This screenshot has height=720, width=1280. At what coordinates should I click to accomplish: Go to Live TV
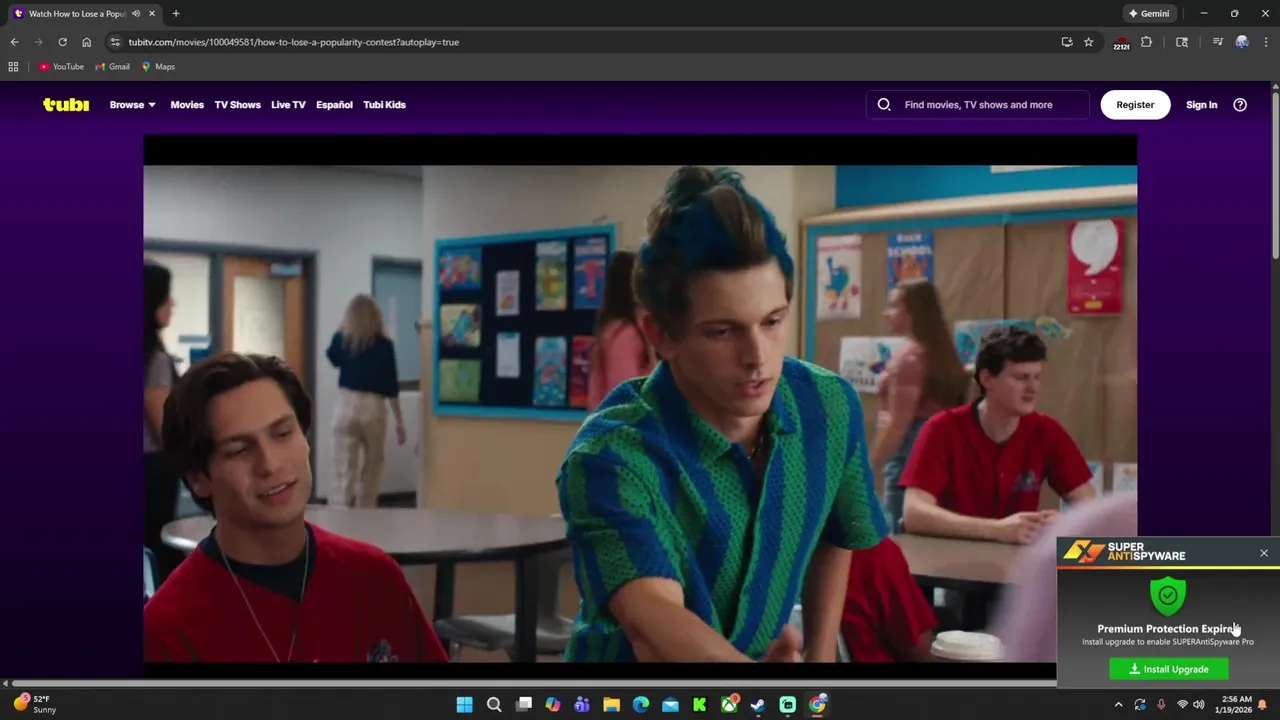(288, 104)
